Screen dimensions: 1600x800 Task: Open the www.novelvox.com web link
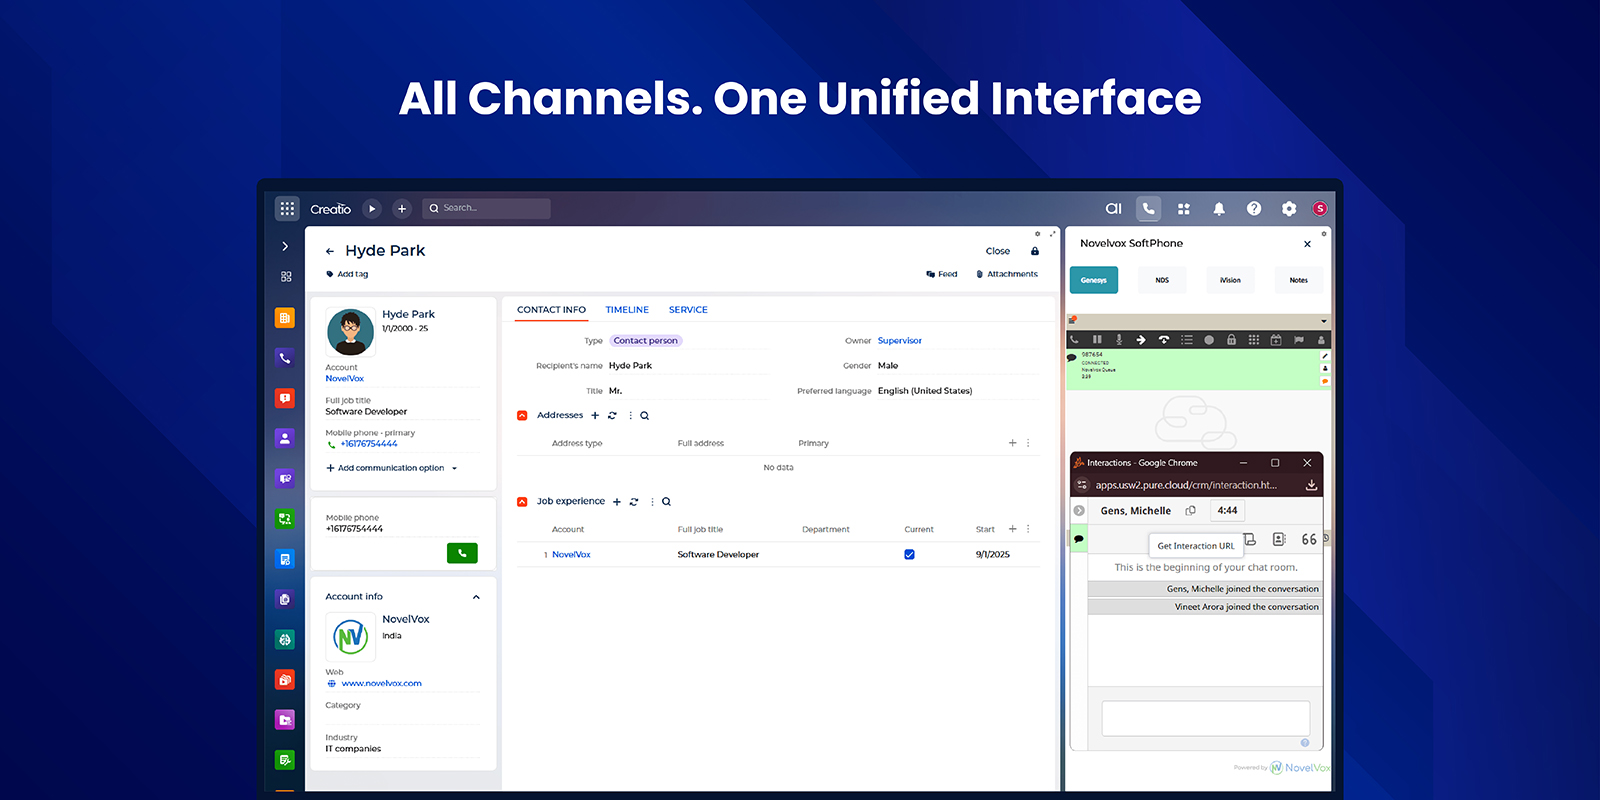(x=381, y=684)
